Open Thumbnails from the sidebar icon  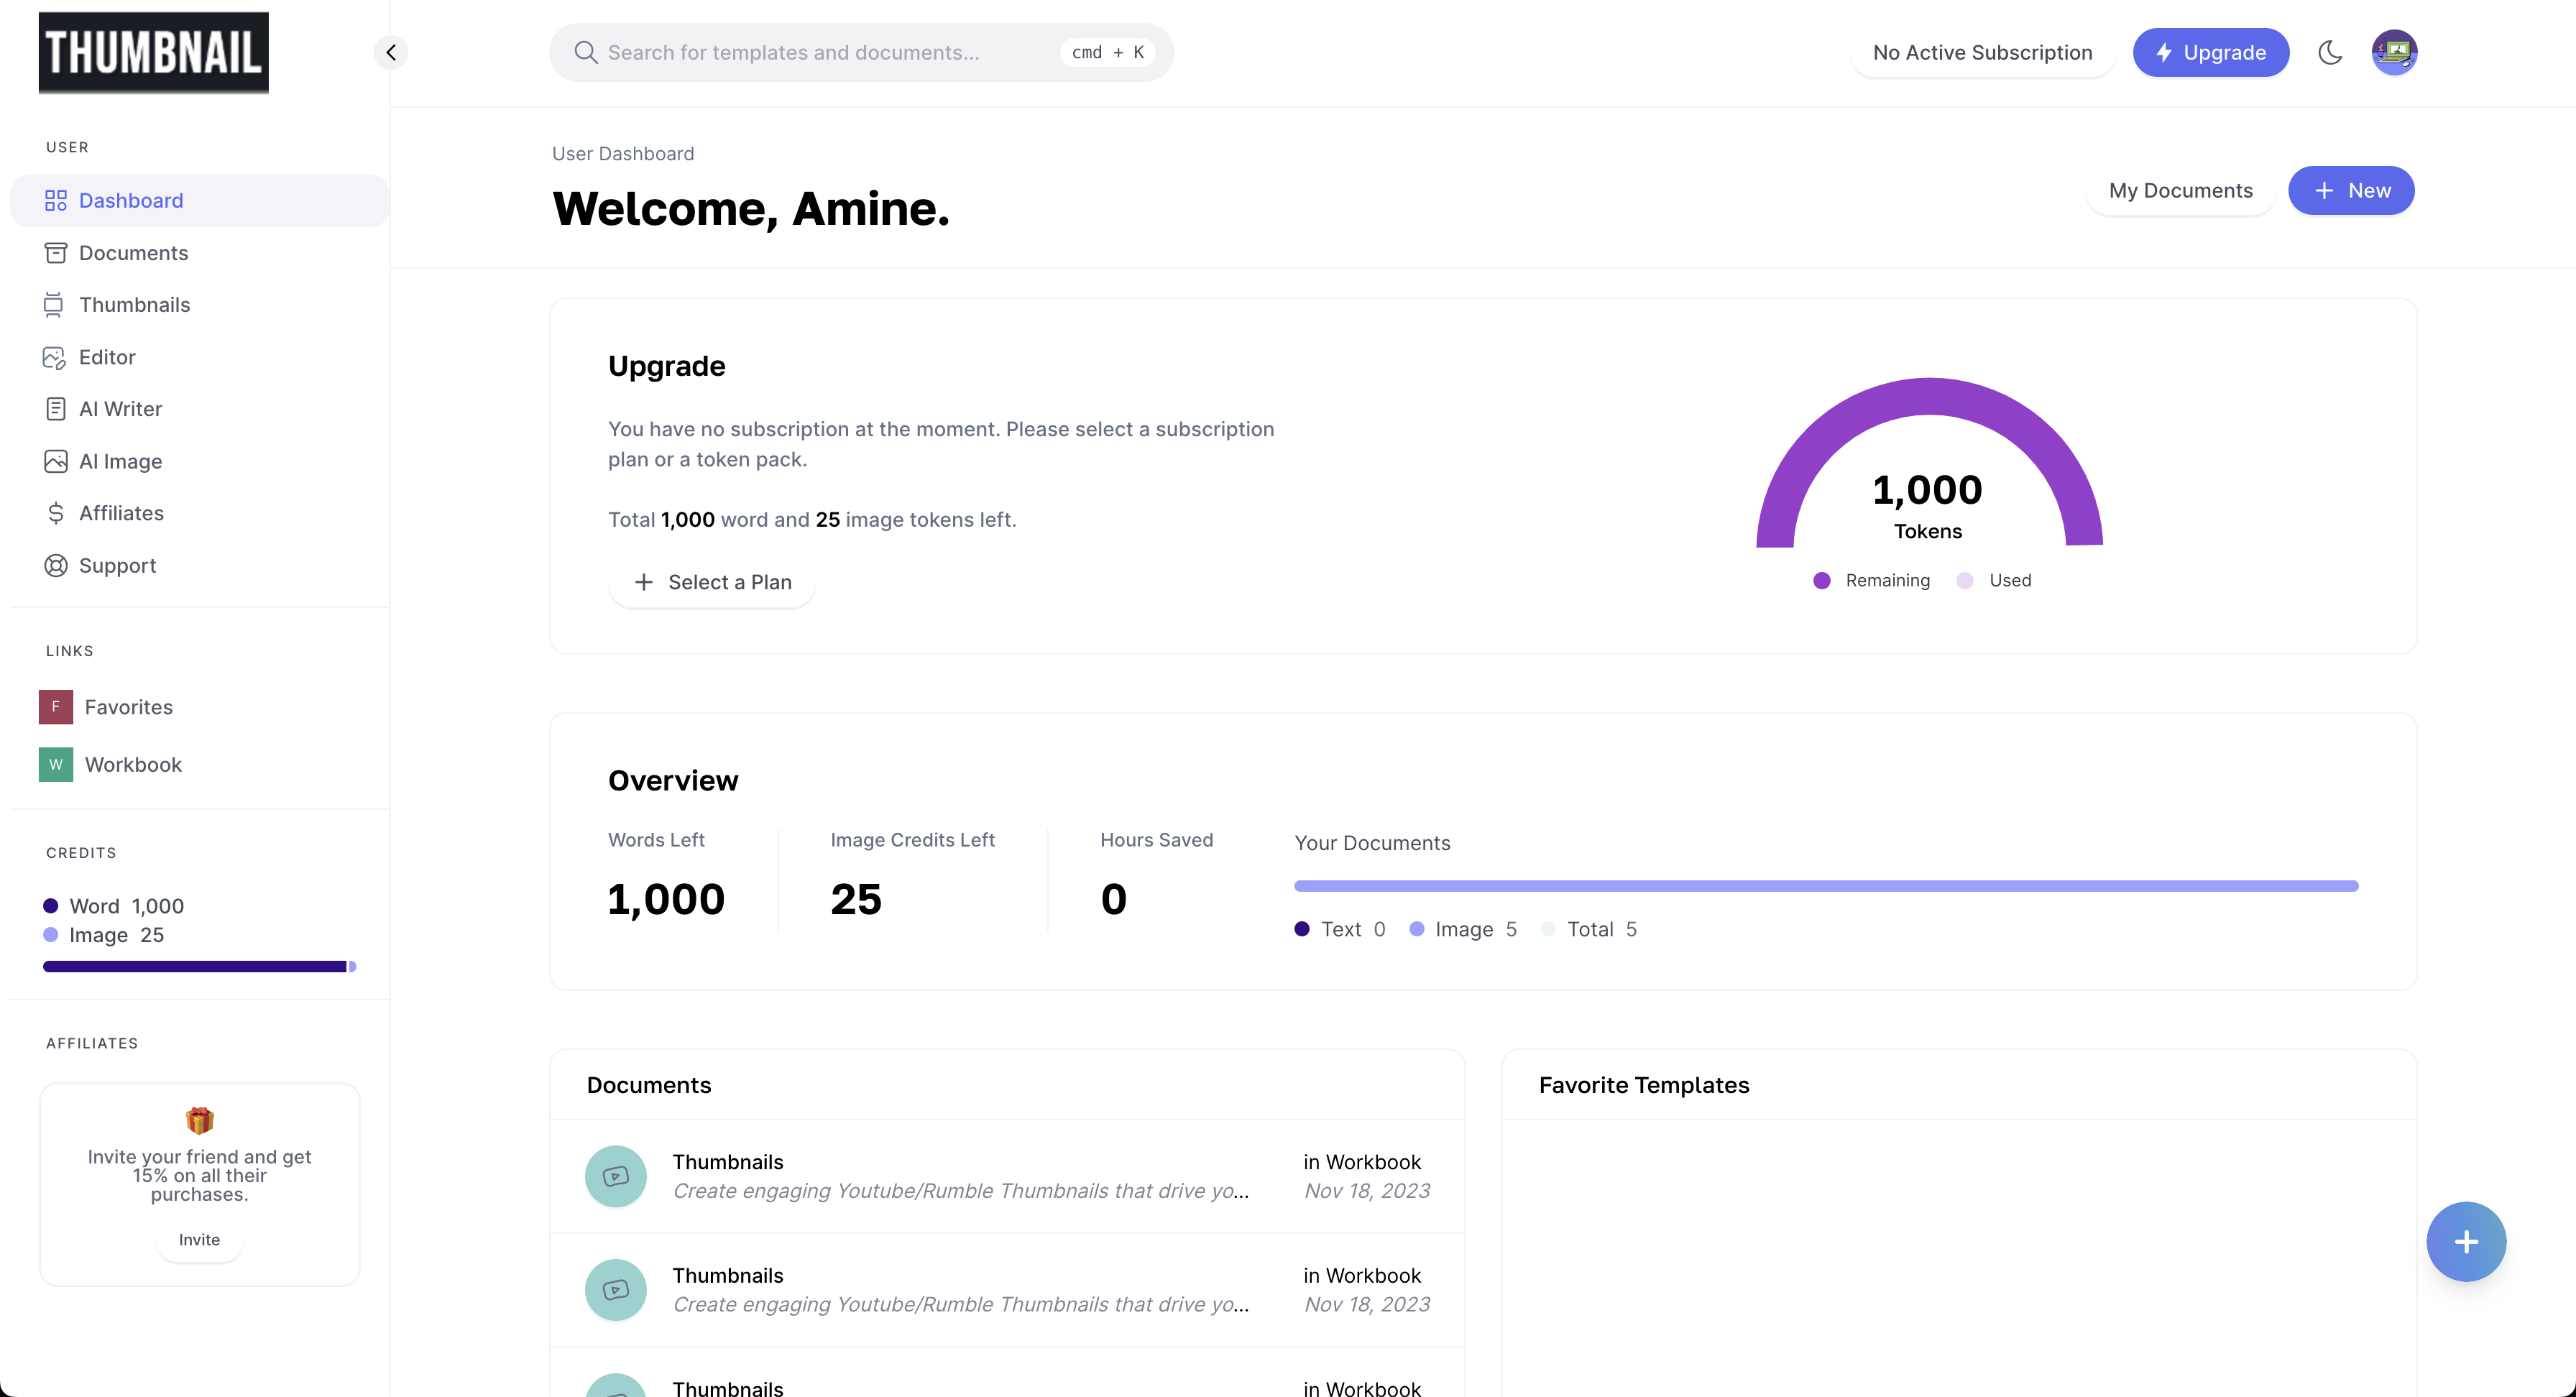[x=54, y=305]
